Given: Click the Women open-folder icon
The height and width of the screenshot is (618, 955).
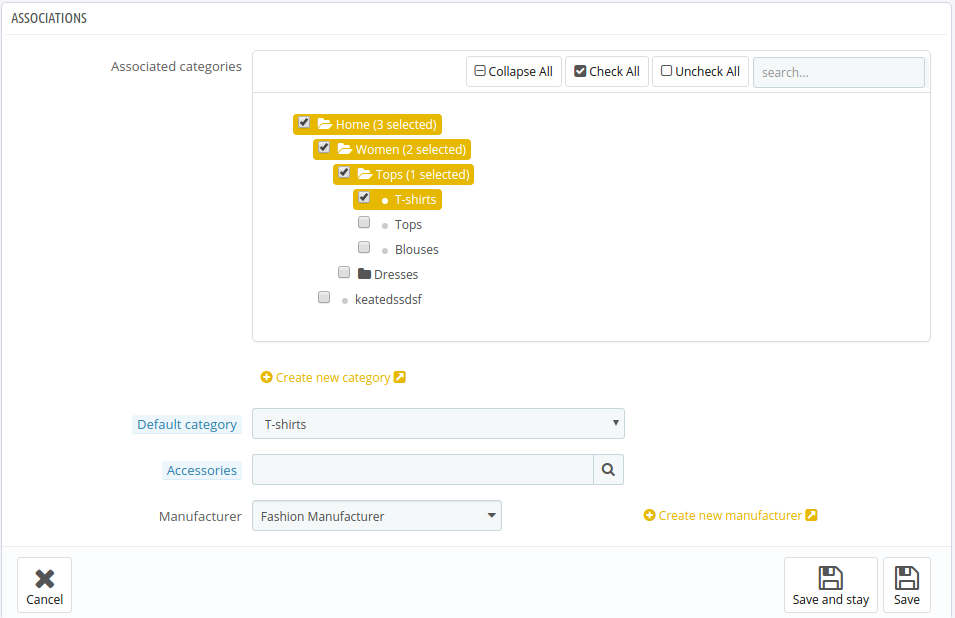Looking at the screenshot, I should pos(345,149).
